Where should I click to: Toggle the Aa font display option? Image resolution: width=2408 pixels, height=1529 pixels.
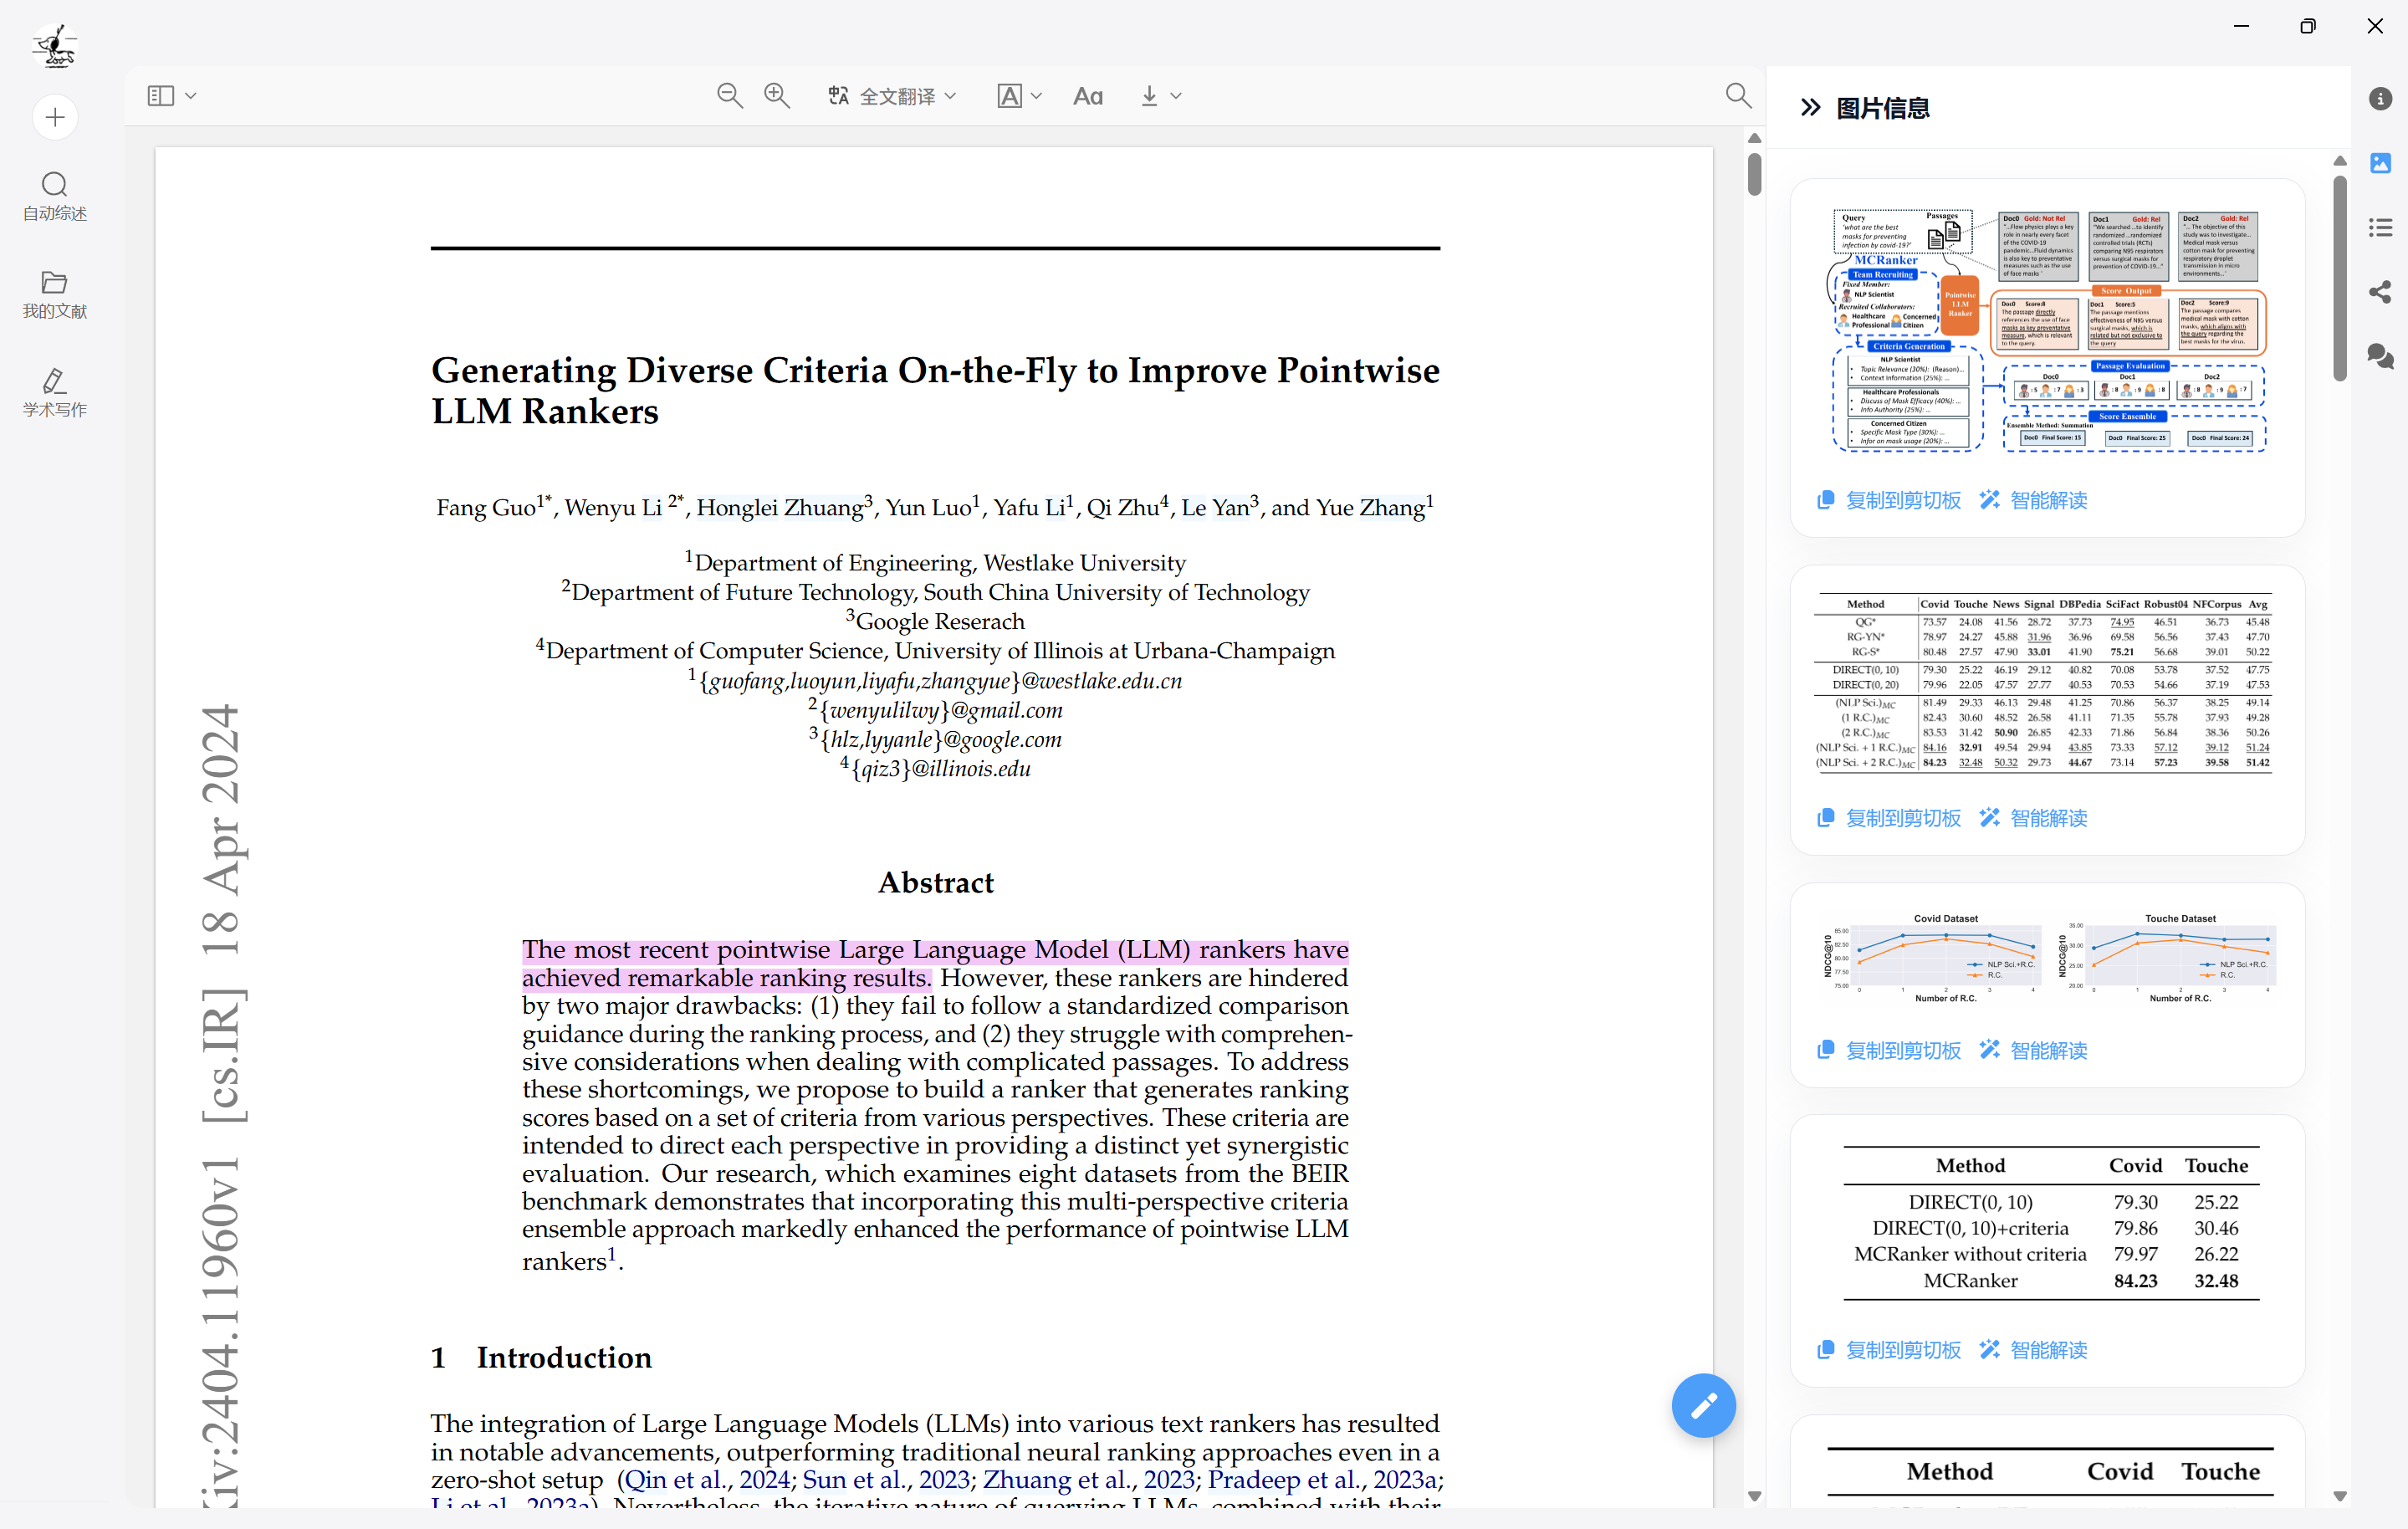point(1087,96)
